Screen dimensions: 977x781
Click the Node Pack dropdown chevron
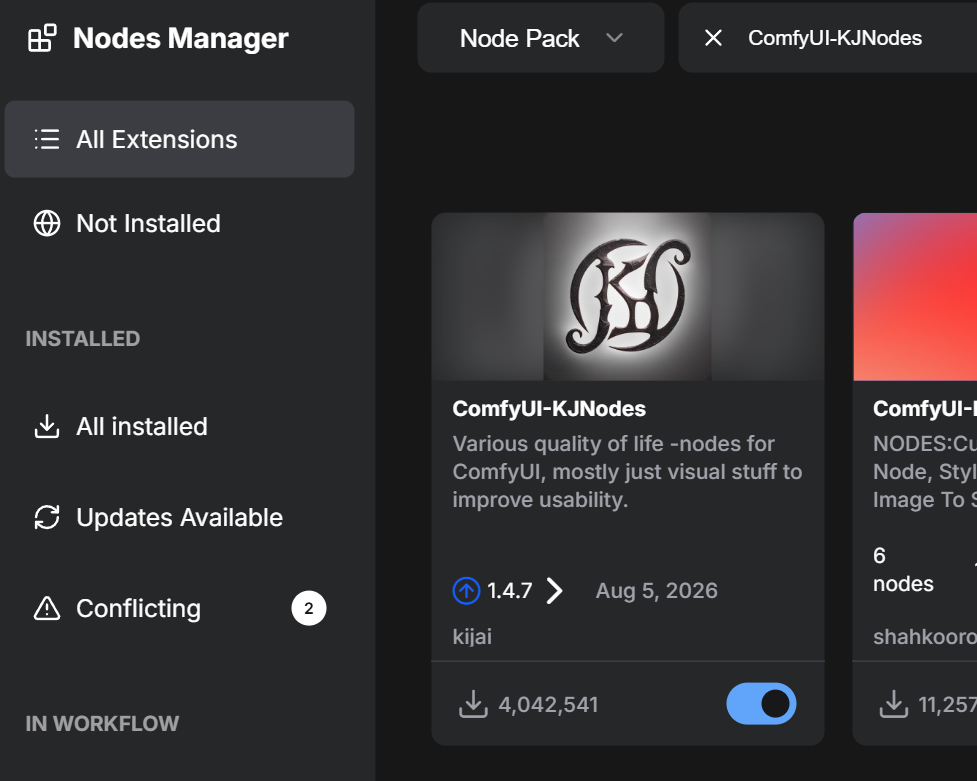coord(614,38)
